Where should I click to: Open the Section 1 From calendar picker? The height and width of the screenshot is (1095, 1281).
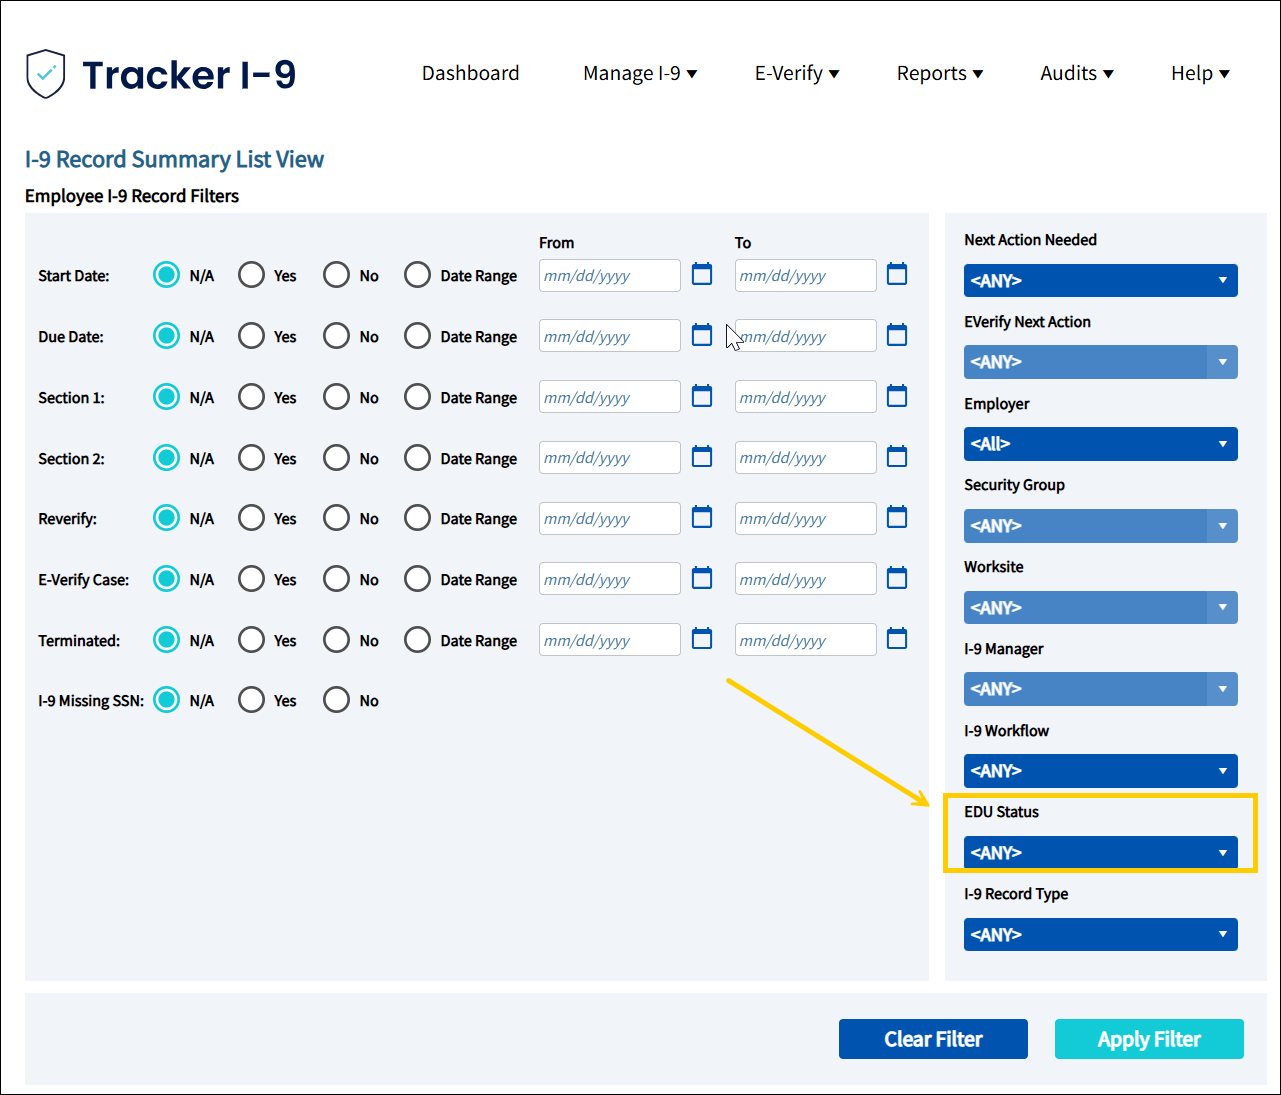(x=702, y=396)
